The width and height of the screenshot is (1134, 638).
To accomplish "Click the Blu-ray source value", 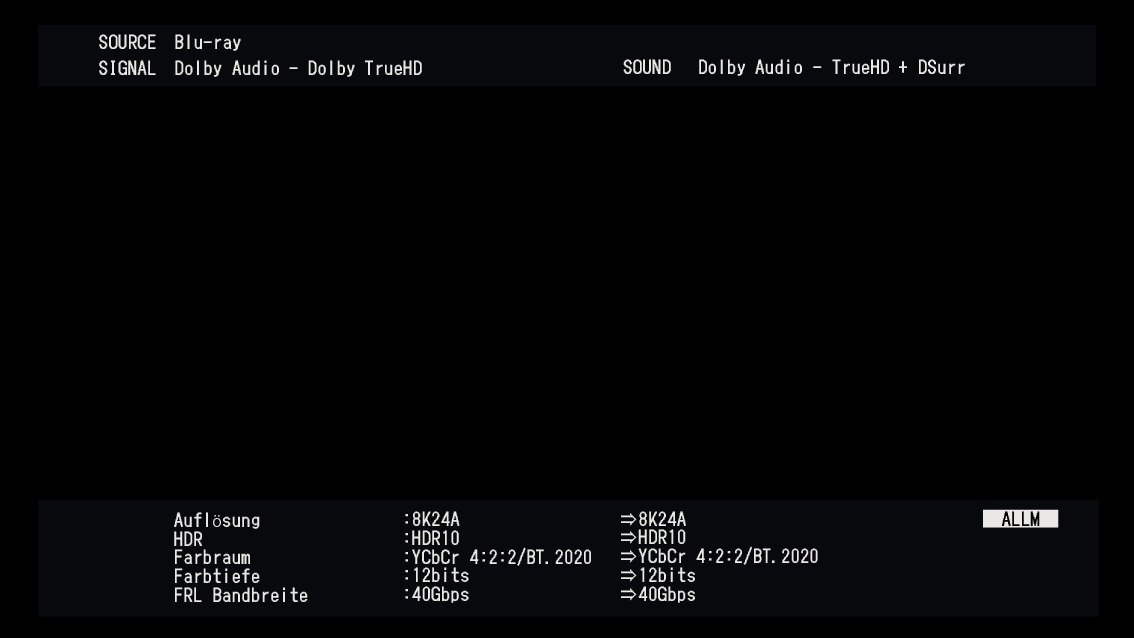I will (208, 43).
